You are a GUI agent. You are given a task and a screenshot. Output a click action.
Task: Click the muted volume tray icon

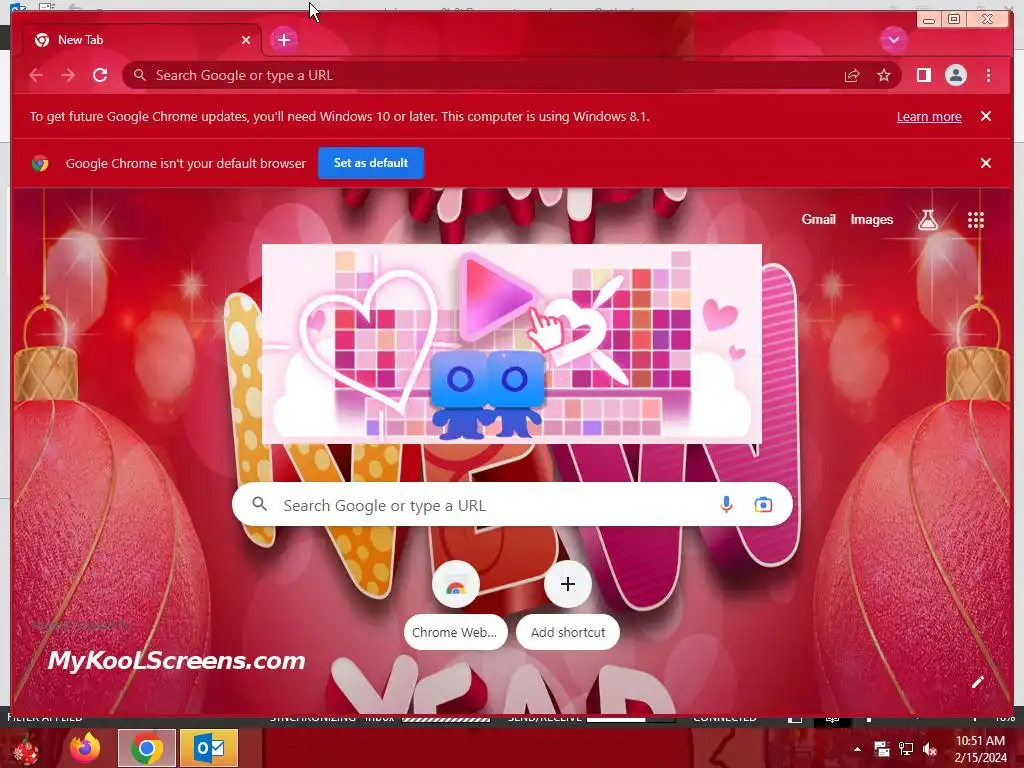point(930,749)
